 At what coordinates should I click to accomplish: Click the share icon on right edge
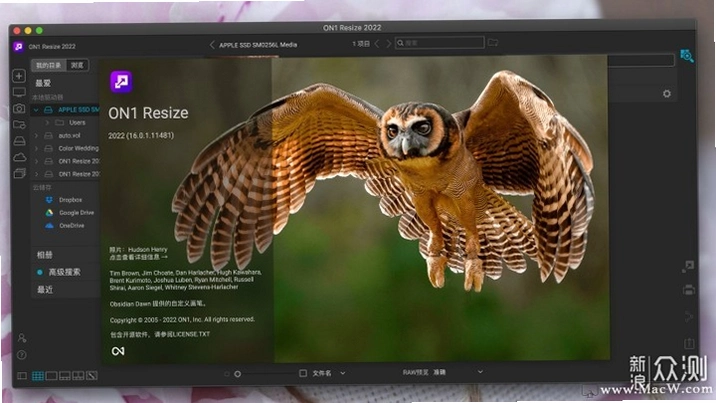689,316
